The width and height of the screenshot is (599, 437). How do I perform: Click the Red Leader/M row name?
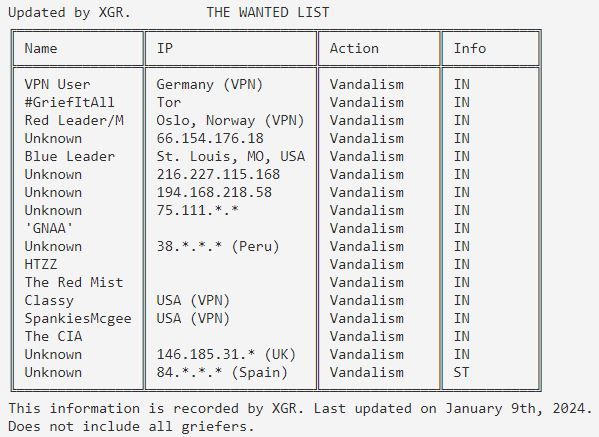pos(74,120)
